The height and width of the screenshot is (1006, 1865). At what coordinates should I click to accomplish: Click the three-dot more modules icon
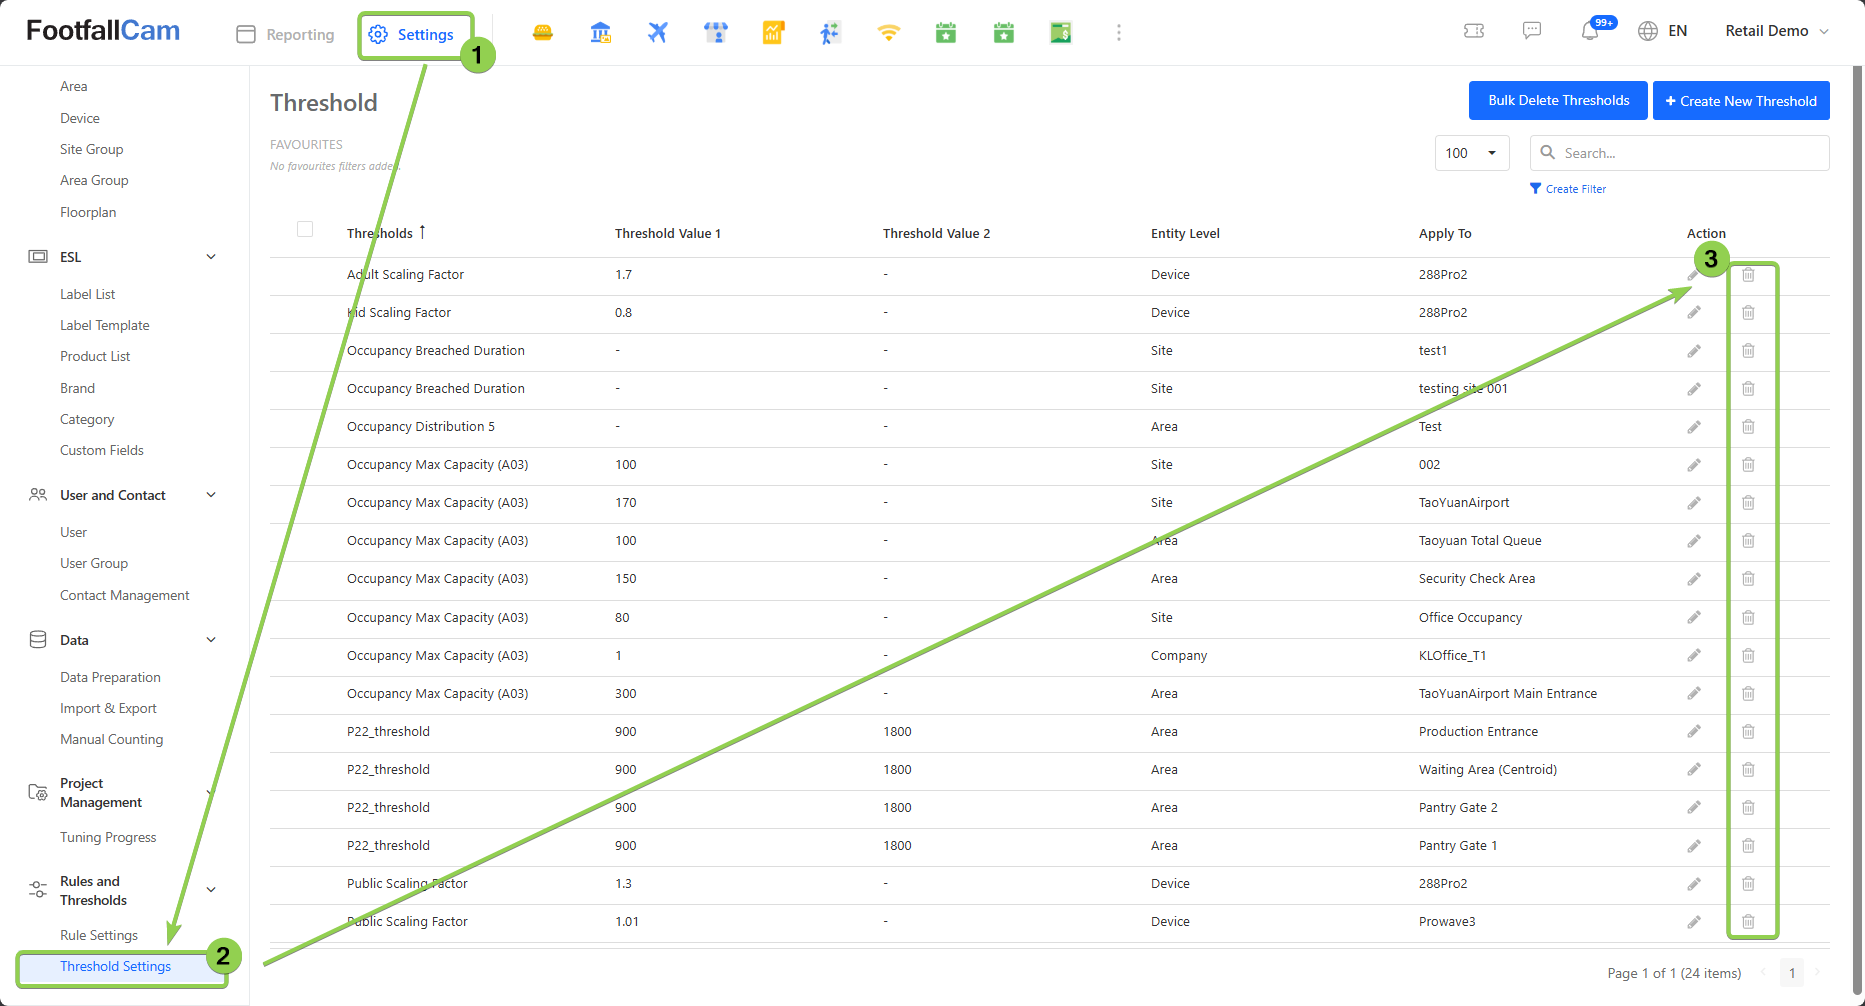click(x=1118, y=33)
